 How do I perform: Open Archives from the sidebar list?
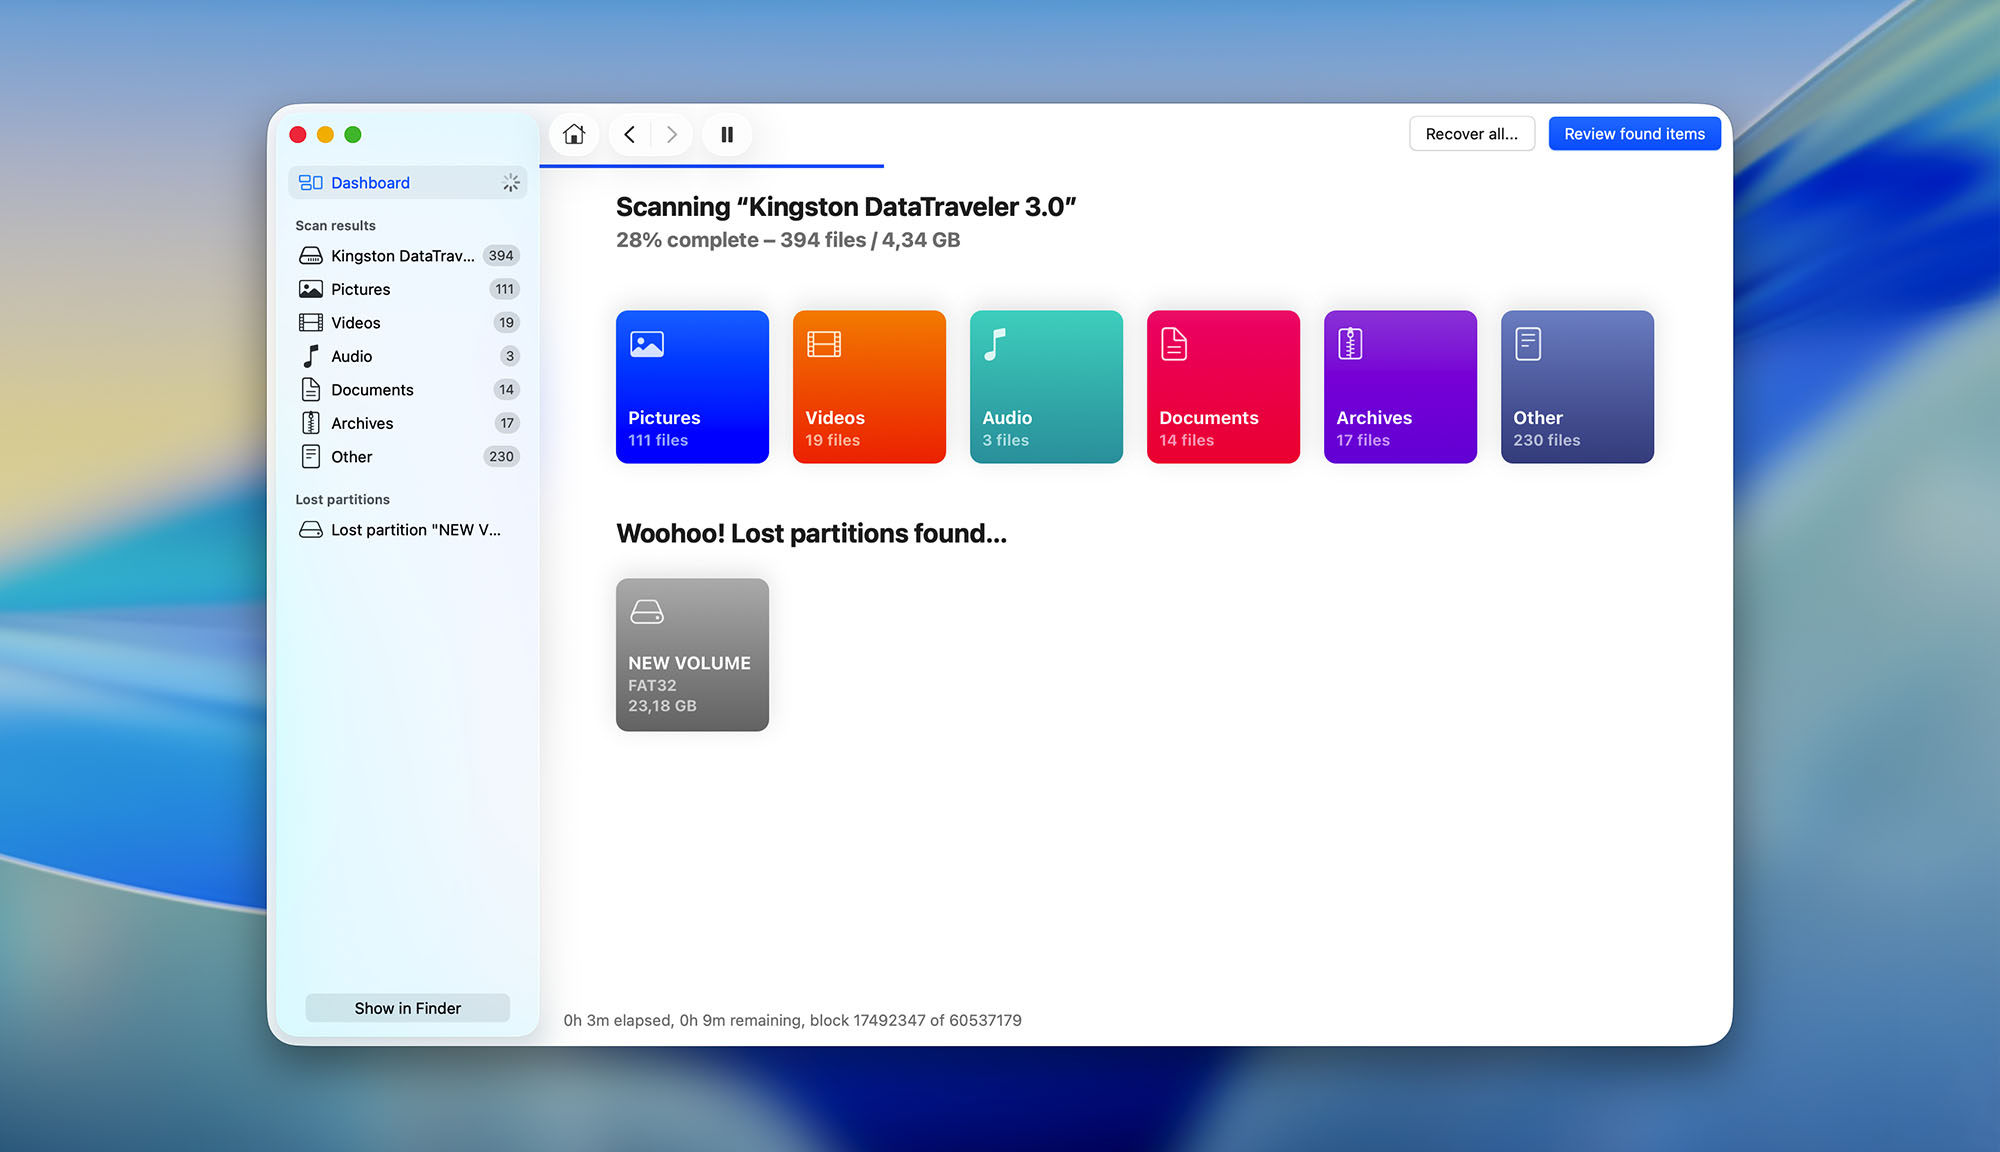click(363, 422)
